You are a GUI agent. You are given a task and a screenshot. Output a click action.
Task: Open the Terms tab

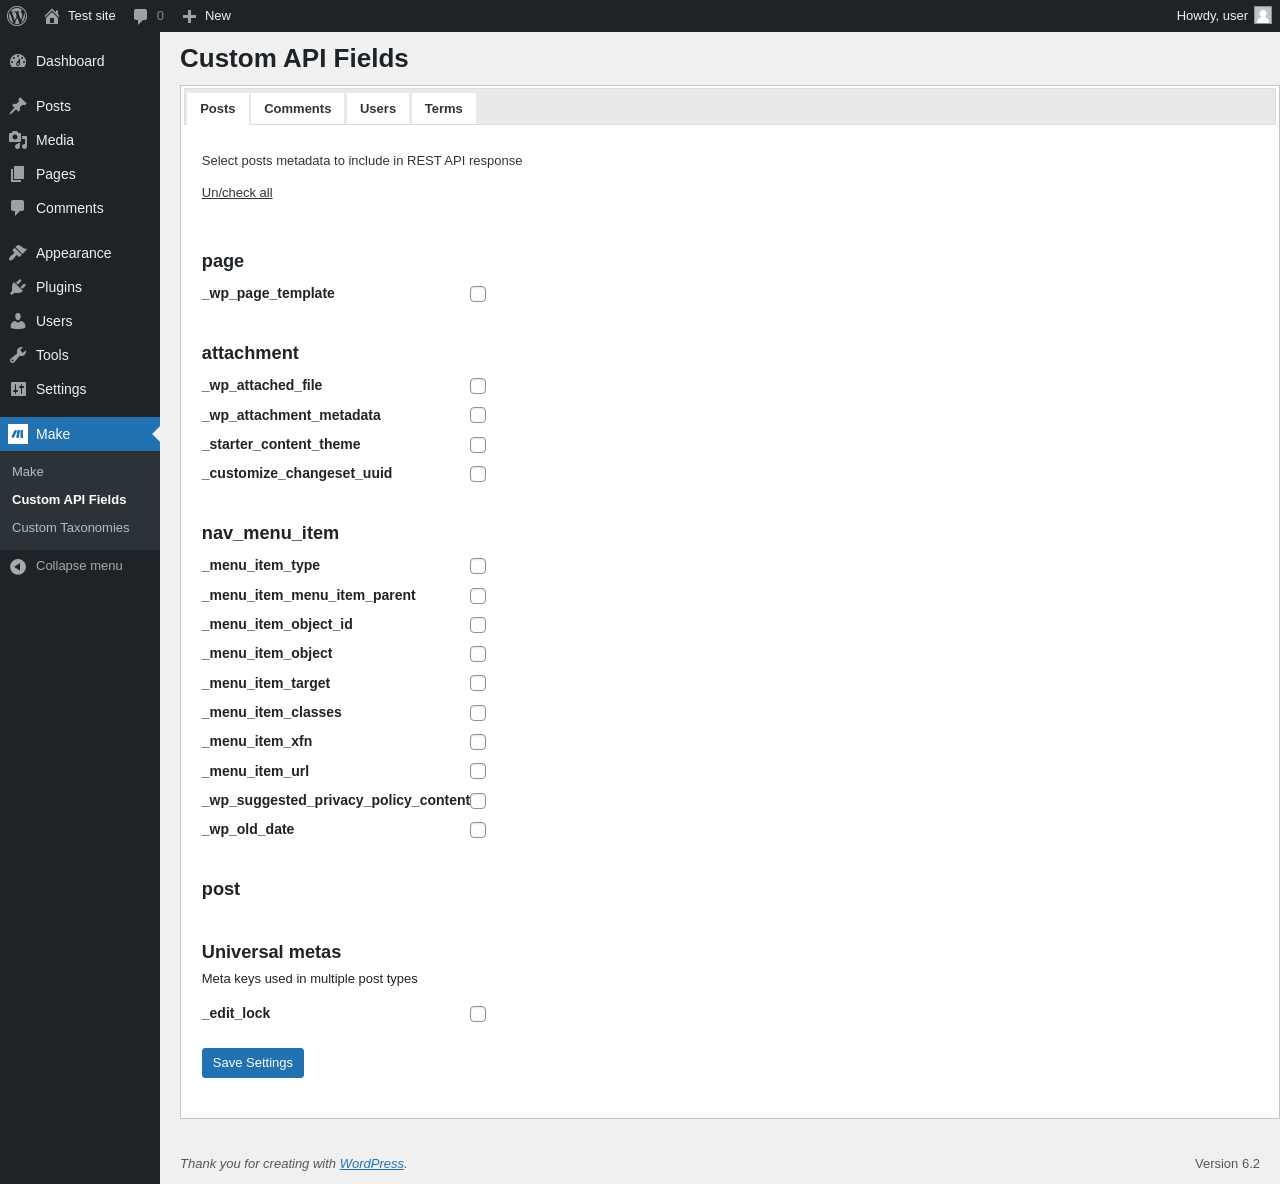(443, 108)
